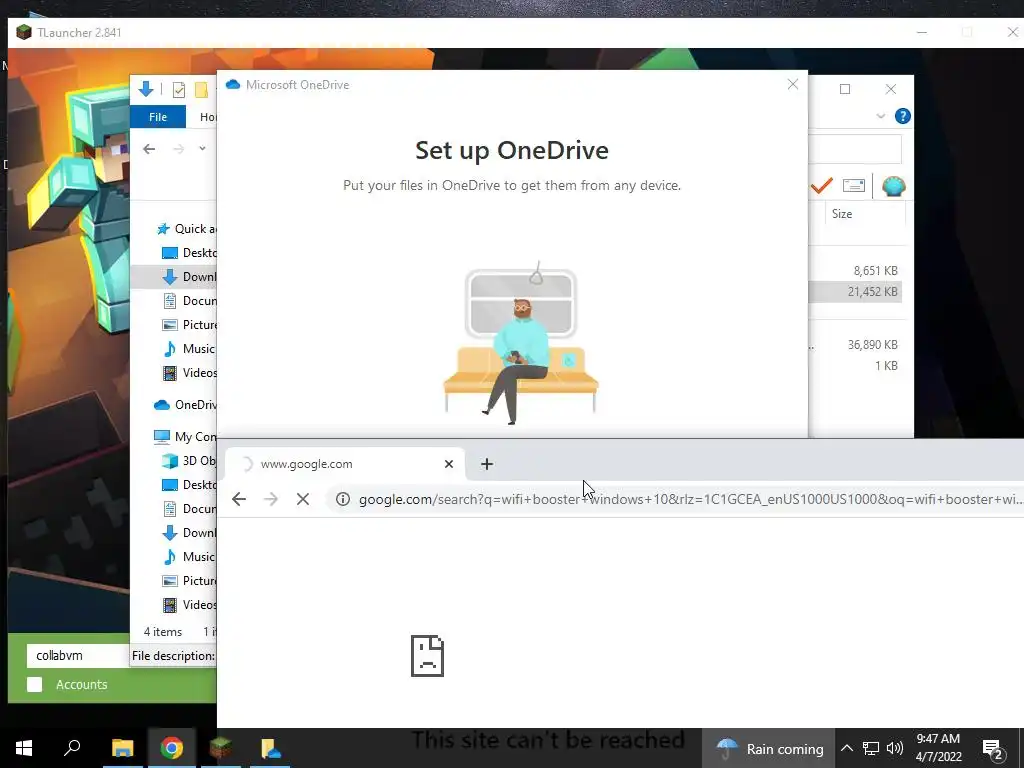Close the www.google.com Chrome tab
This screenshot has width=1024, height=768.
(449, 464)
